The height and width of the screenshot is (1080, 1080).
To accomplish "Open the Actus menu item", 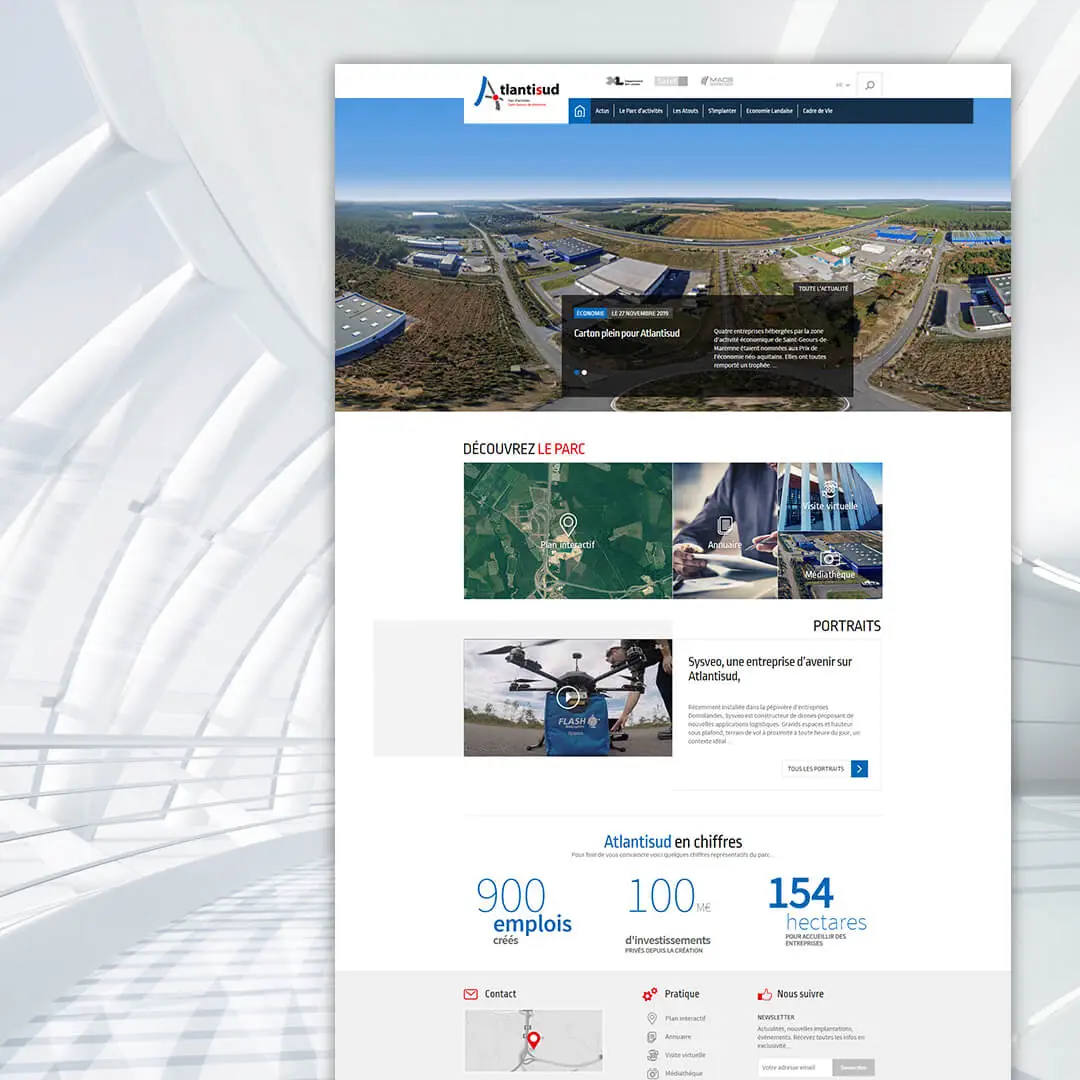I will click(x=602, y=111).
